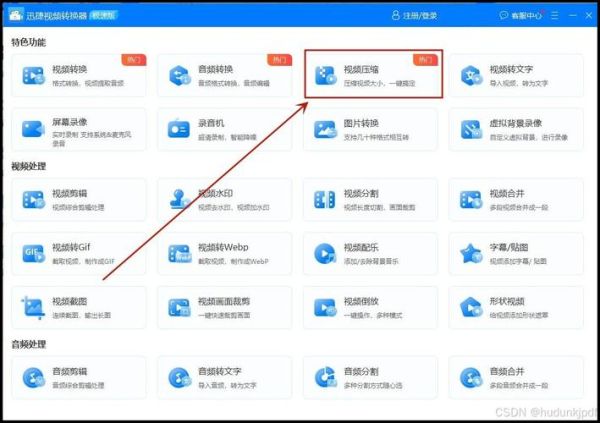Open the 音频转文字 audio-to-text icon
The image size is (600, 423).
[179, 378]
